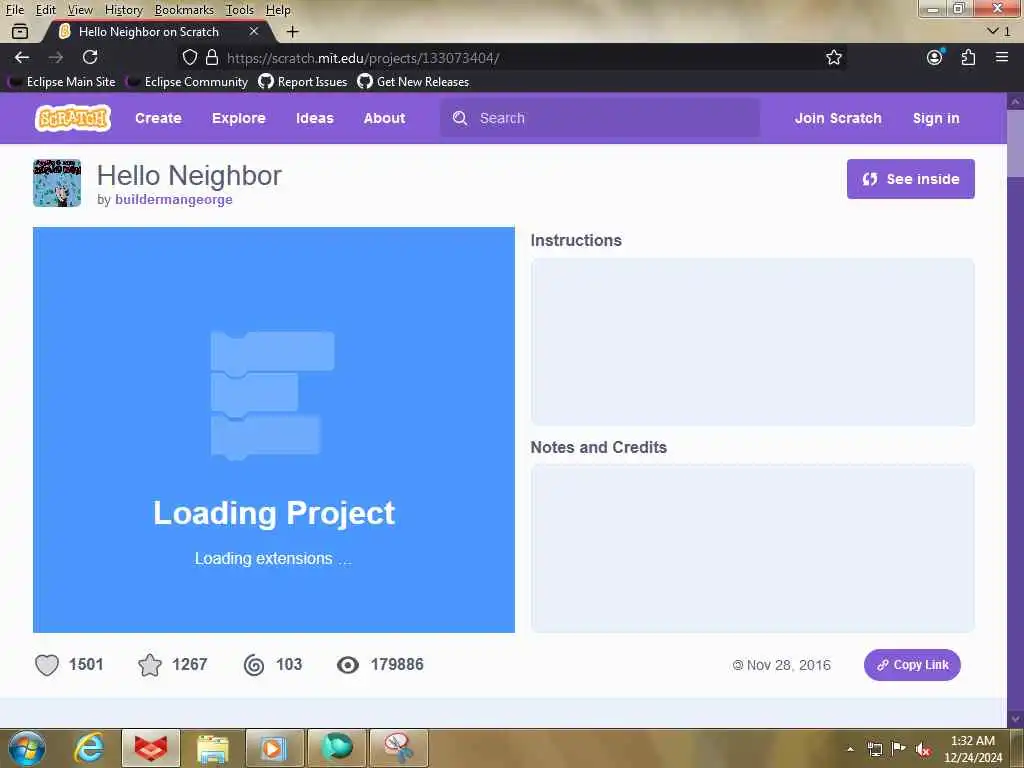
Task: Open a new tab with the plus button
Action: click(x=293, y=31)
